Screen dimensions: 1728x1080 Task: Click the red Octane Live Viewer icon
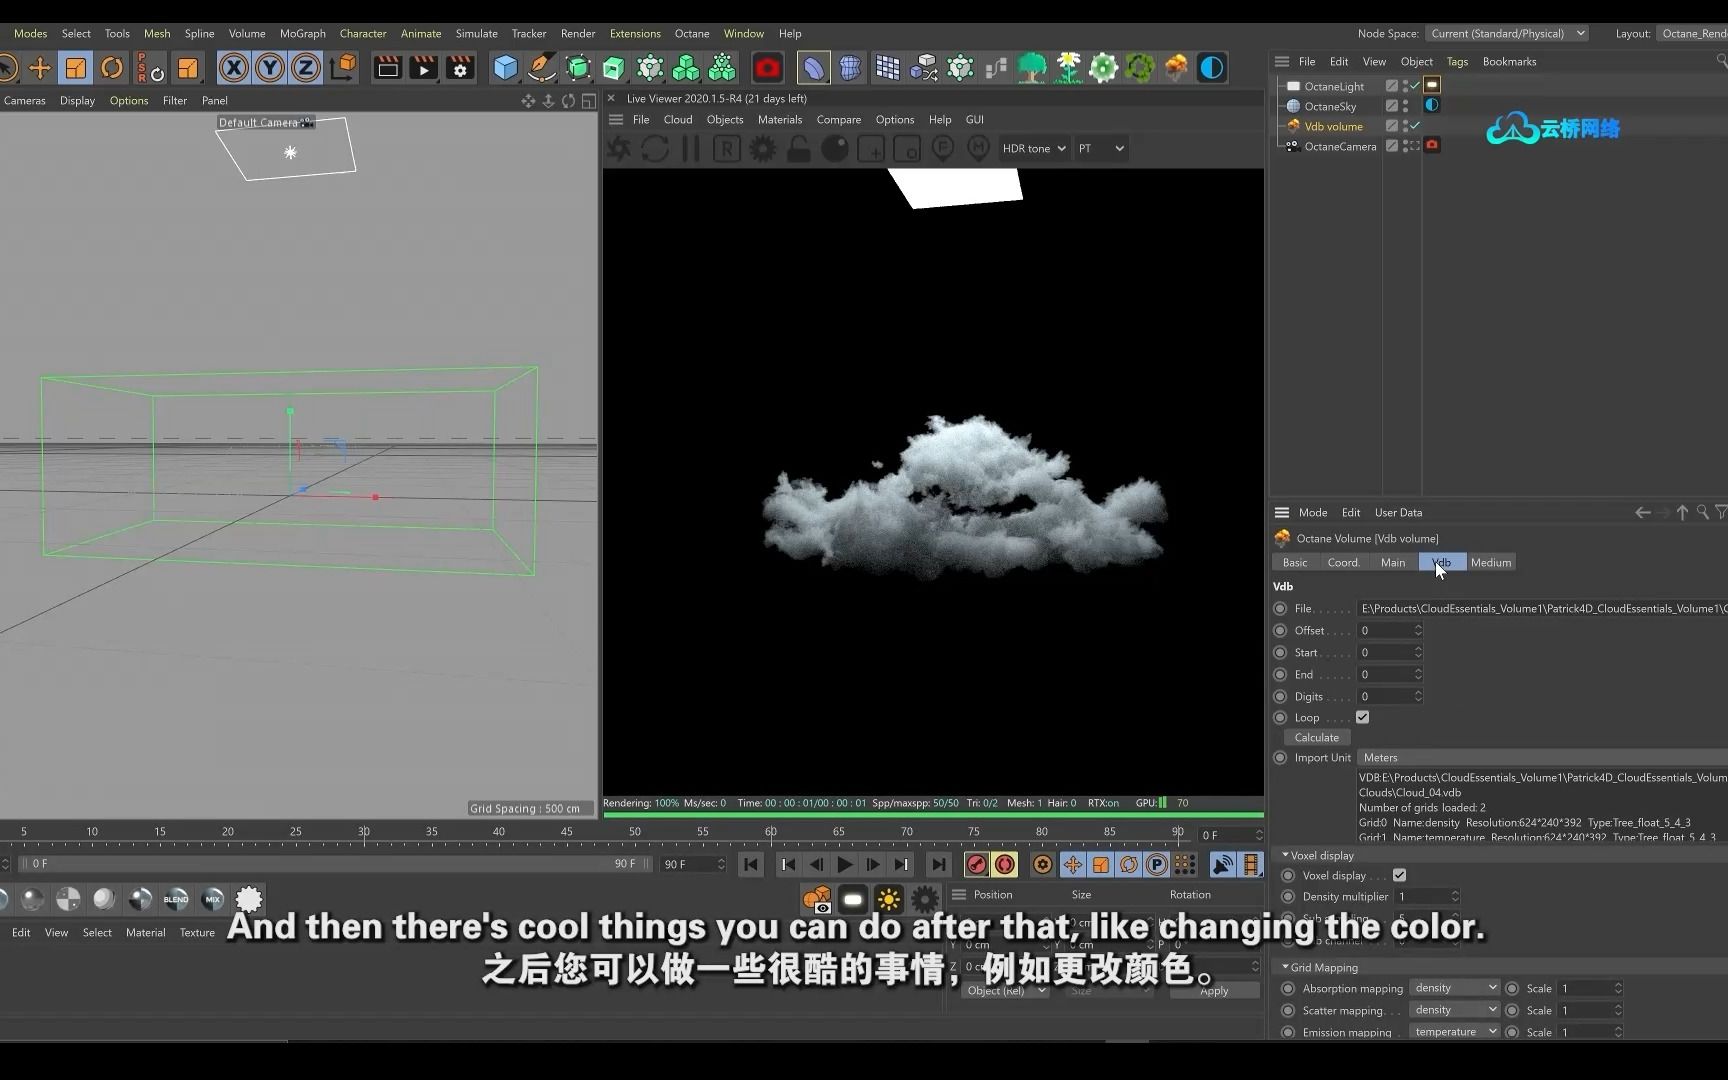[768, 68]
